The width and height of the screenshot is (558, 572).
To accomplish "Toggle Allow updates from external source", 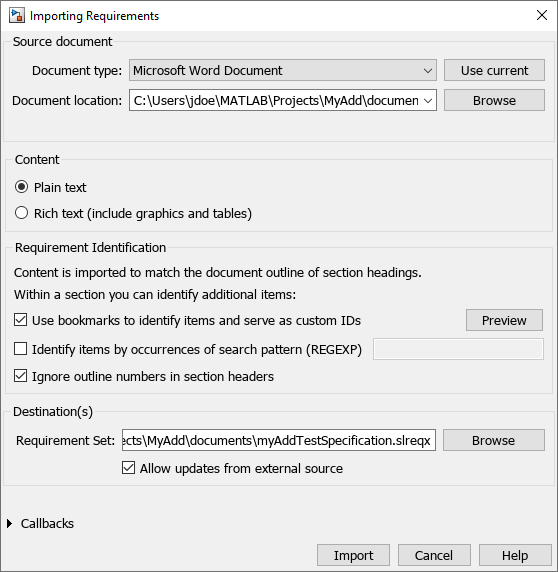I will (x=128, y=468).
